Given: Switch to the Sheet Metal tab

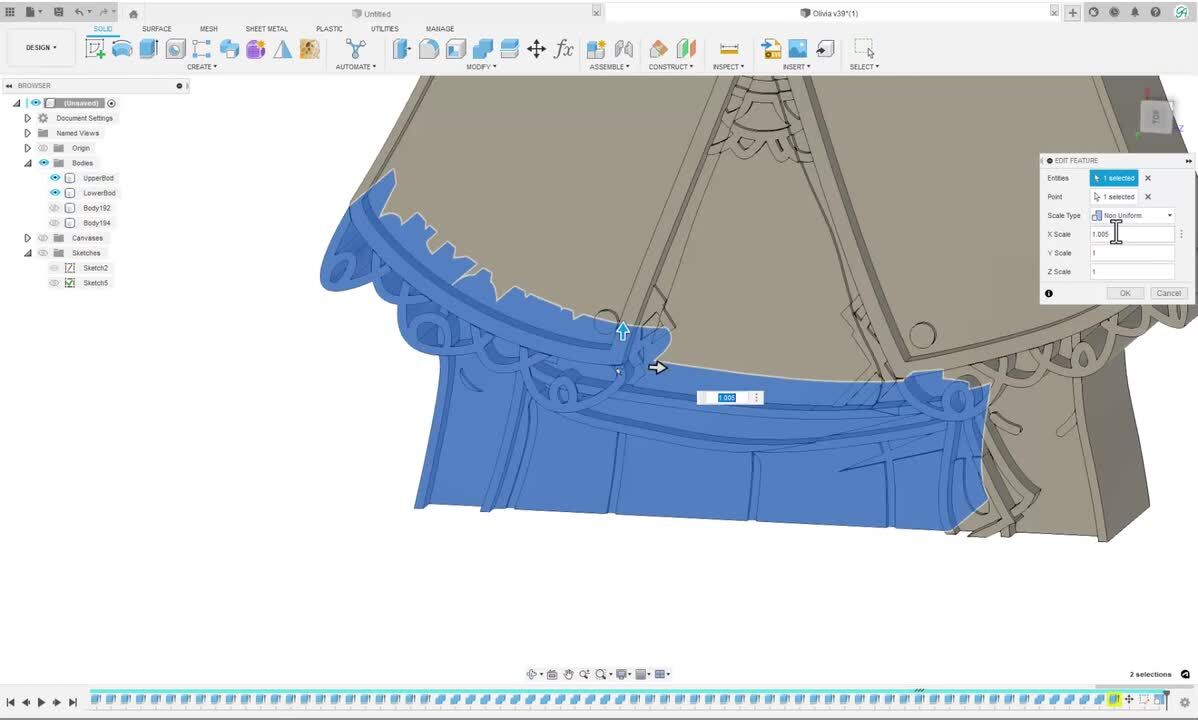Looking at the screenshot, I should (266, 29).
